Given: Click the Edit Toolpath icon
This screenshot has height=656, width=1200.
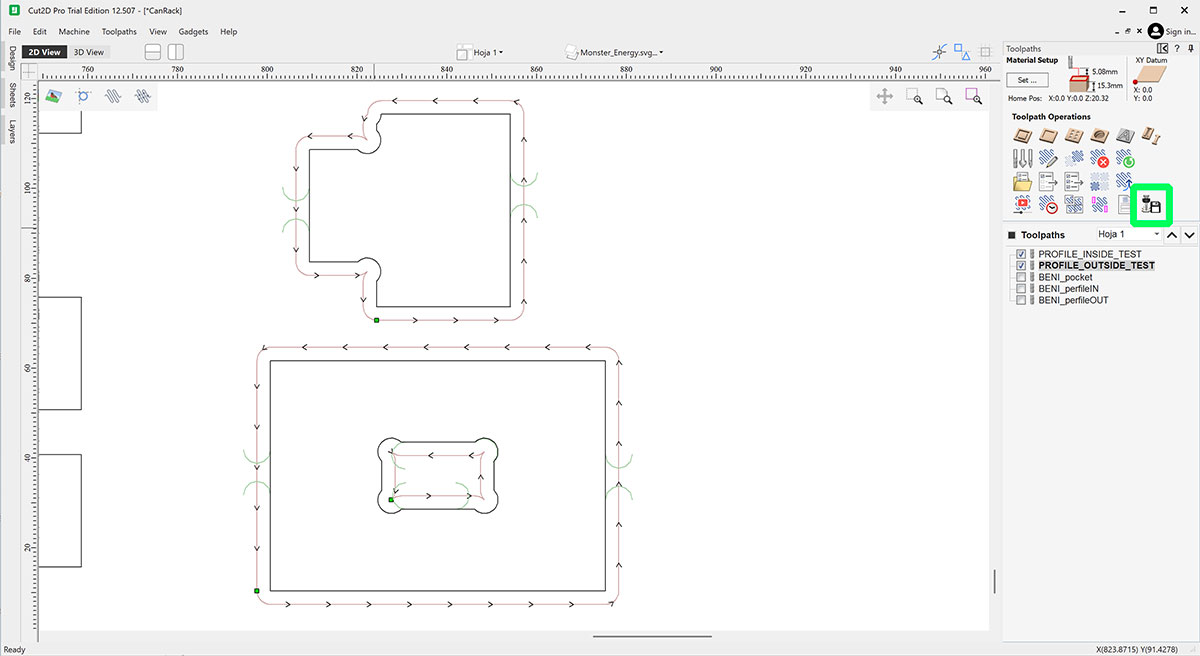Looking at the screenshot, I should [1048, 158].
